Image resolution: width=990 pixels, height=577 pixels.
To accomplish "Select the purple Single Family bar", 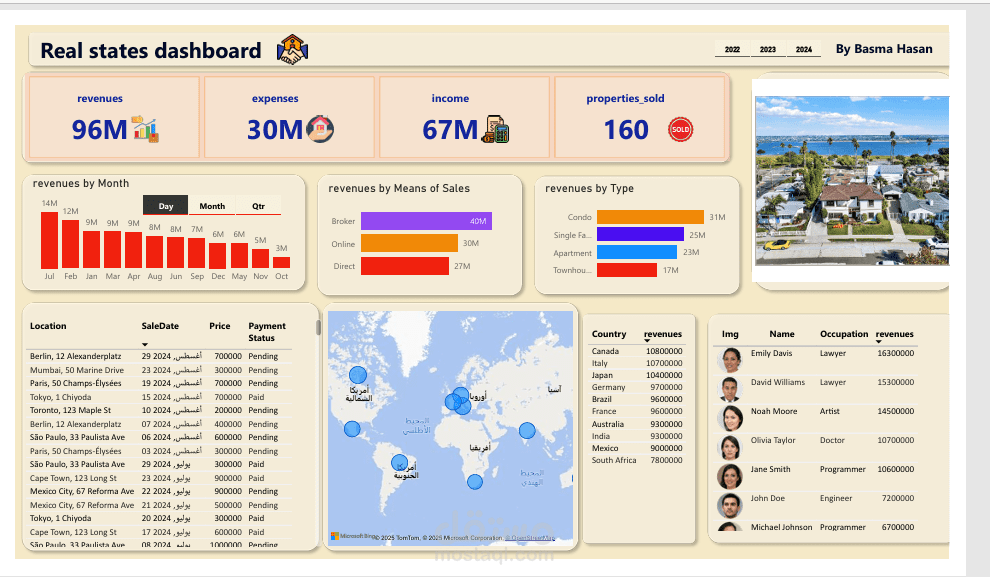I will tap(640, 234).
